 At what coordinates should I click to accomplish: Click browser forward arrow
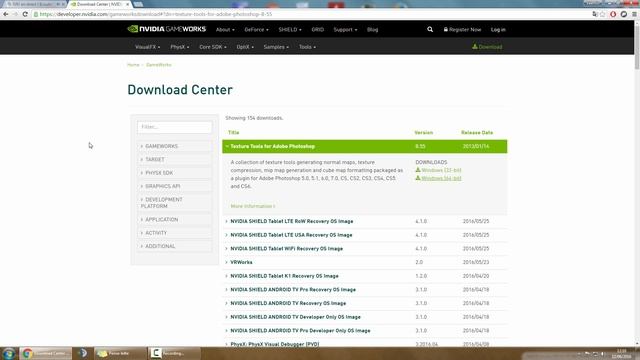15,14
